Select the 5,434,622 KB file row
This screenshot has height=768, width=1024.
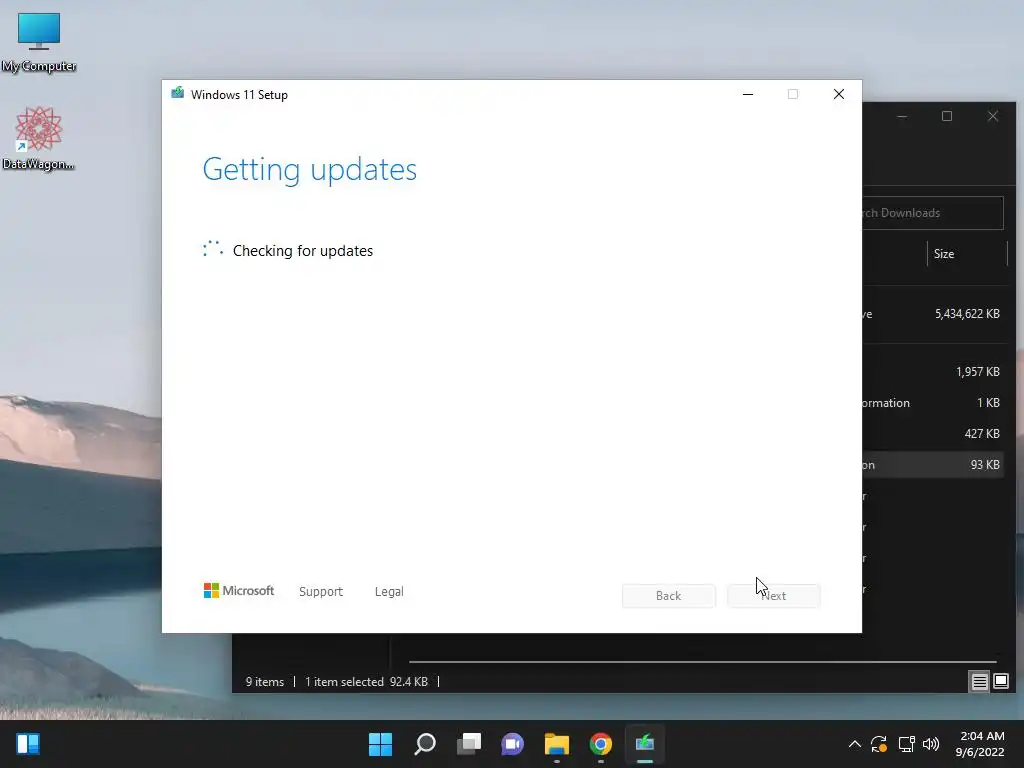933,314
